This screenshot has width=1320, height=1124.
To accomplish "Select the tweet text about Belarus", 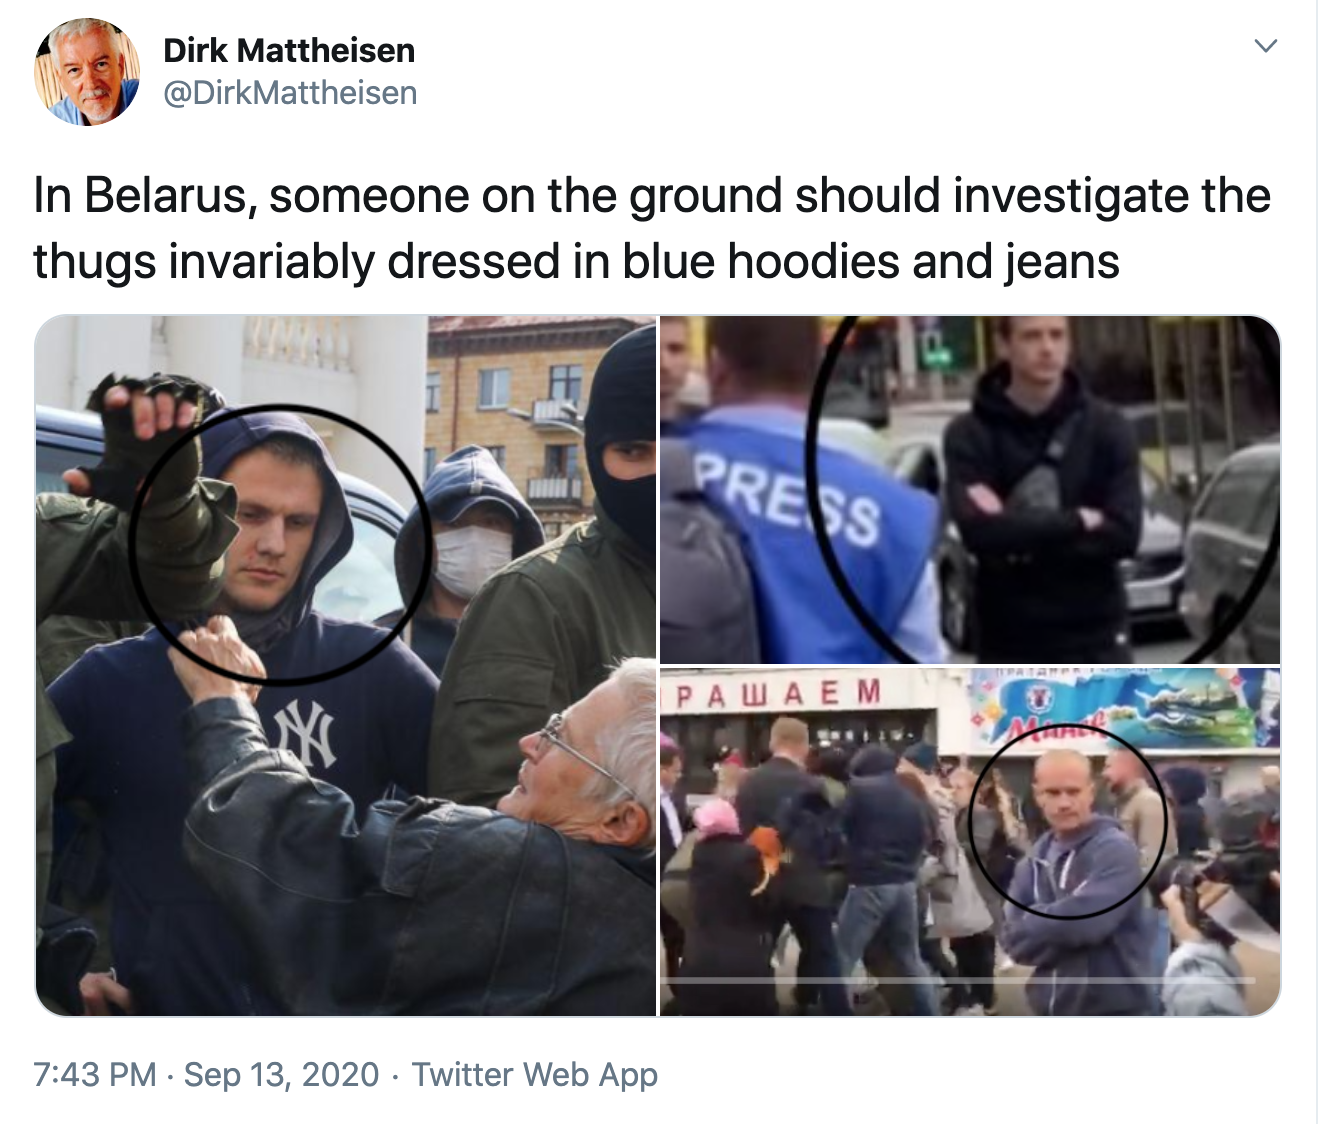I will pyautogui.click(x=652, y=228).
